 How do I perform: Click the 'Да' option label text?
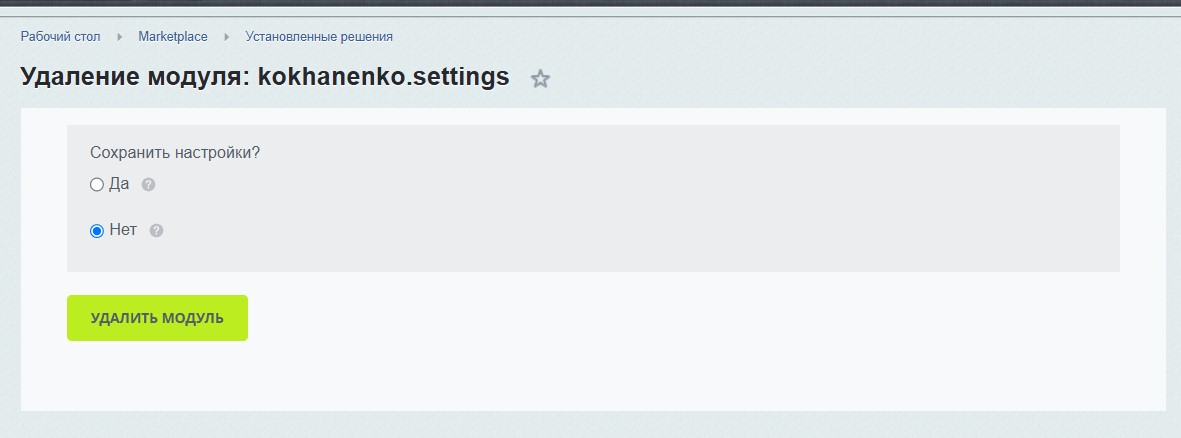tap(119, 184)
